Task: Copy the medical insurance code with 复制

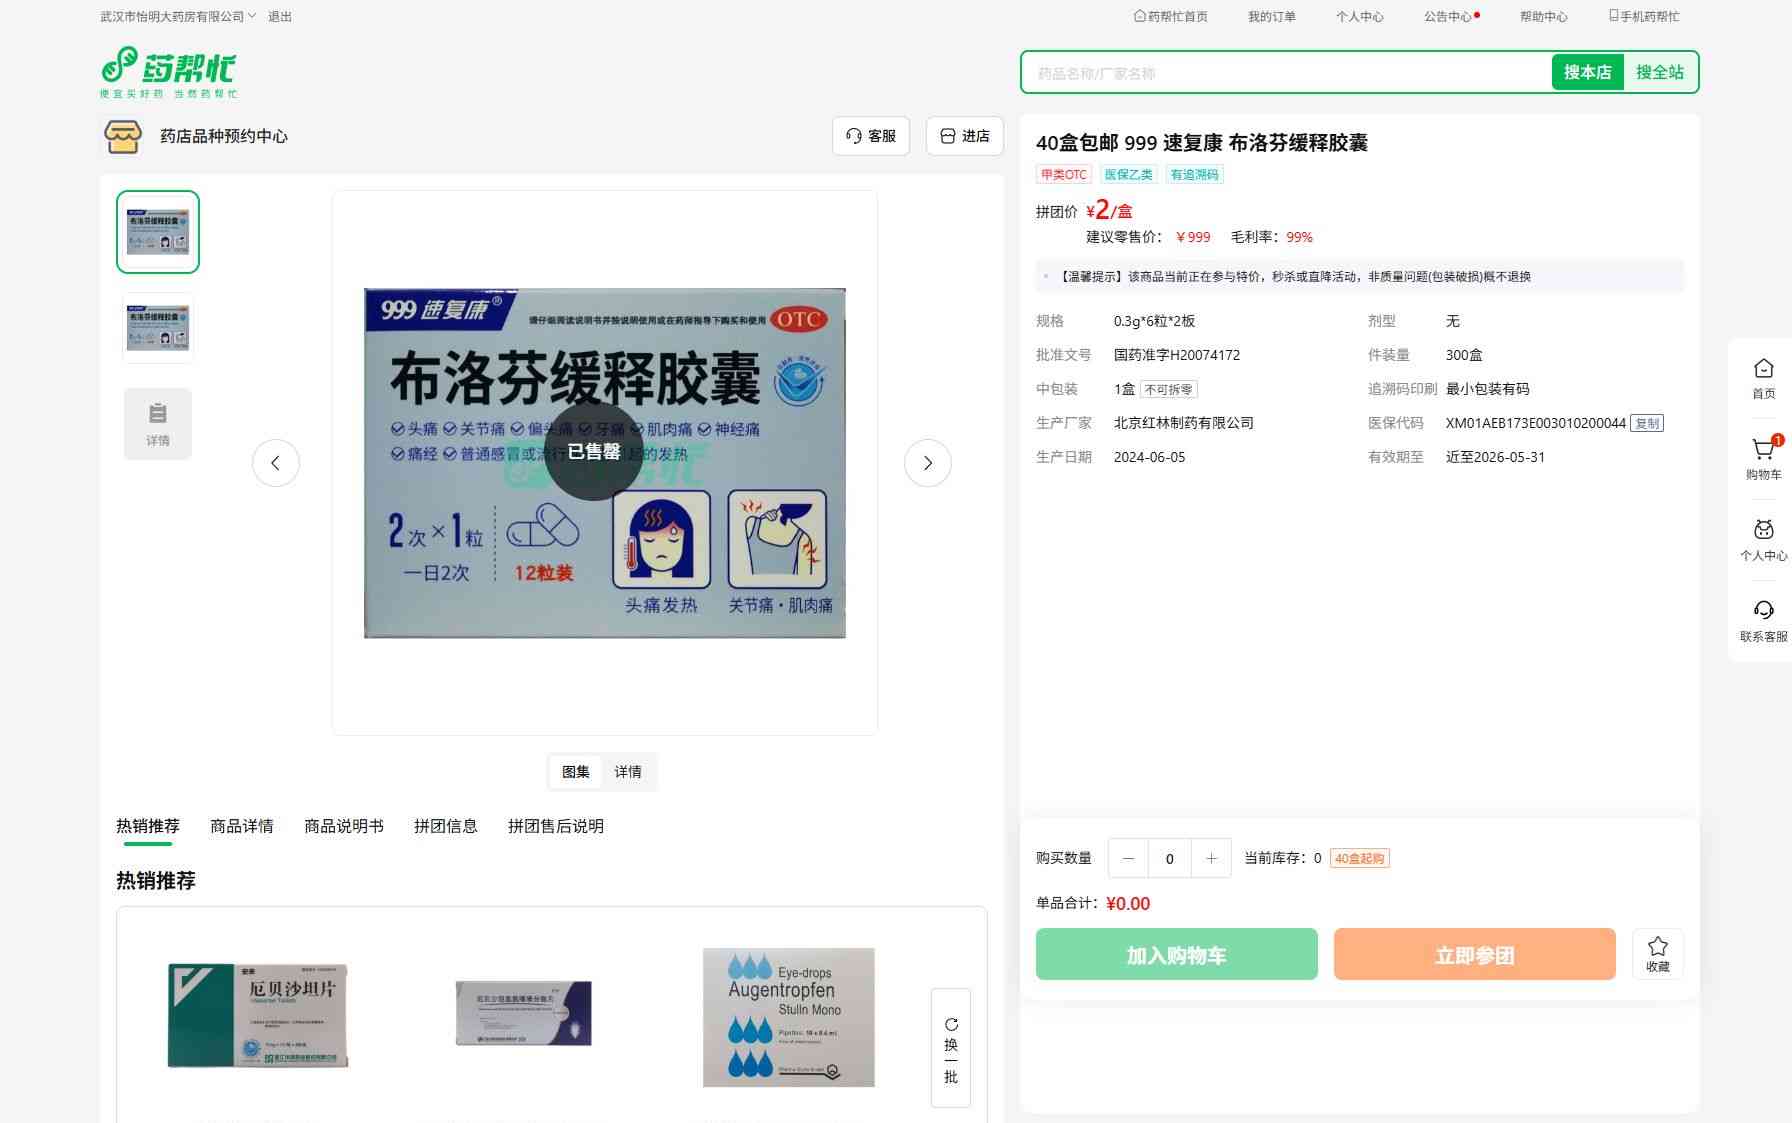Action: coord(1646,423)
